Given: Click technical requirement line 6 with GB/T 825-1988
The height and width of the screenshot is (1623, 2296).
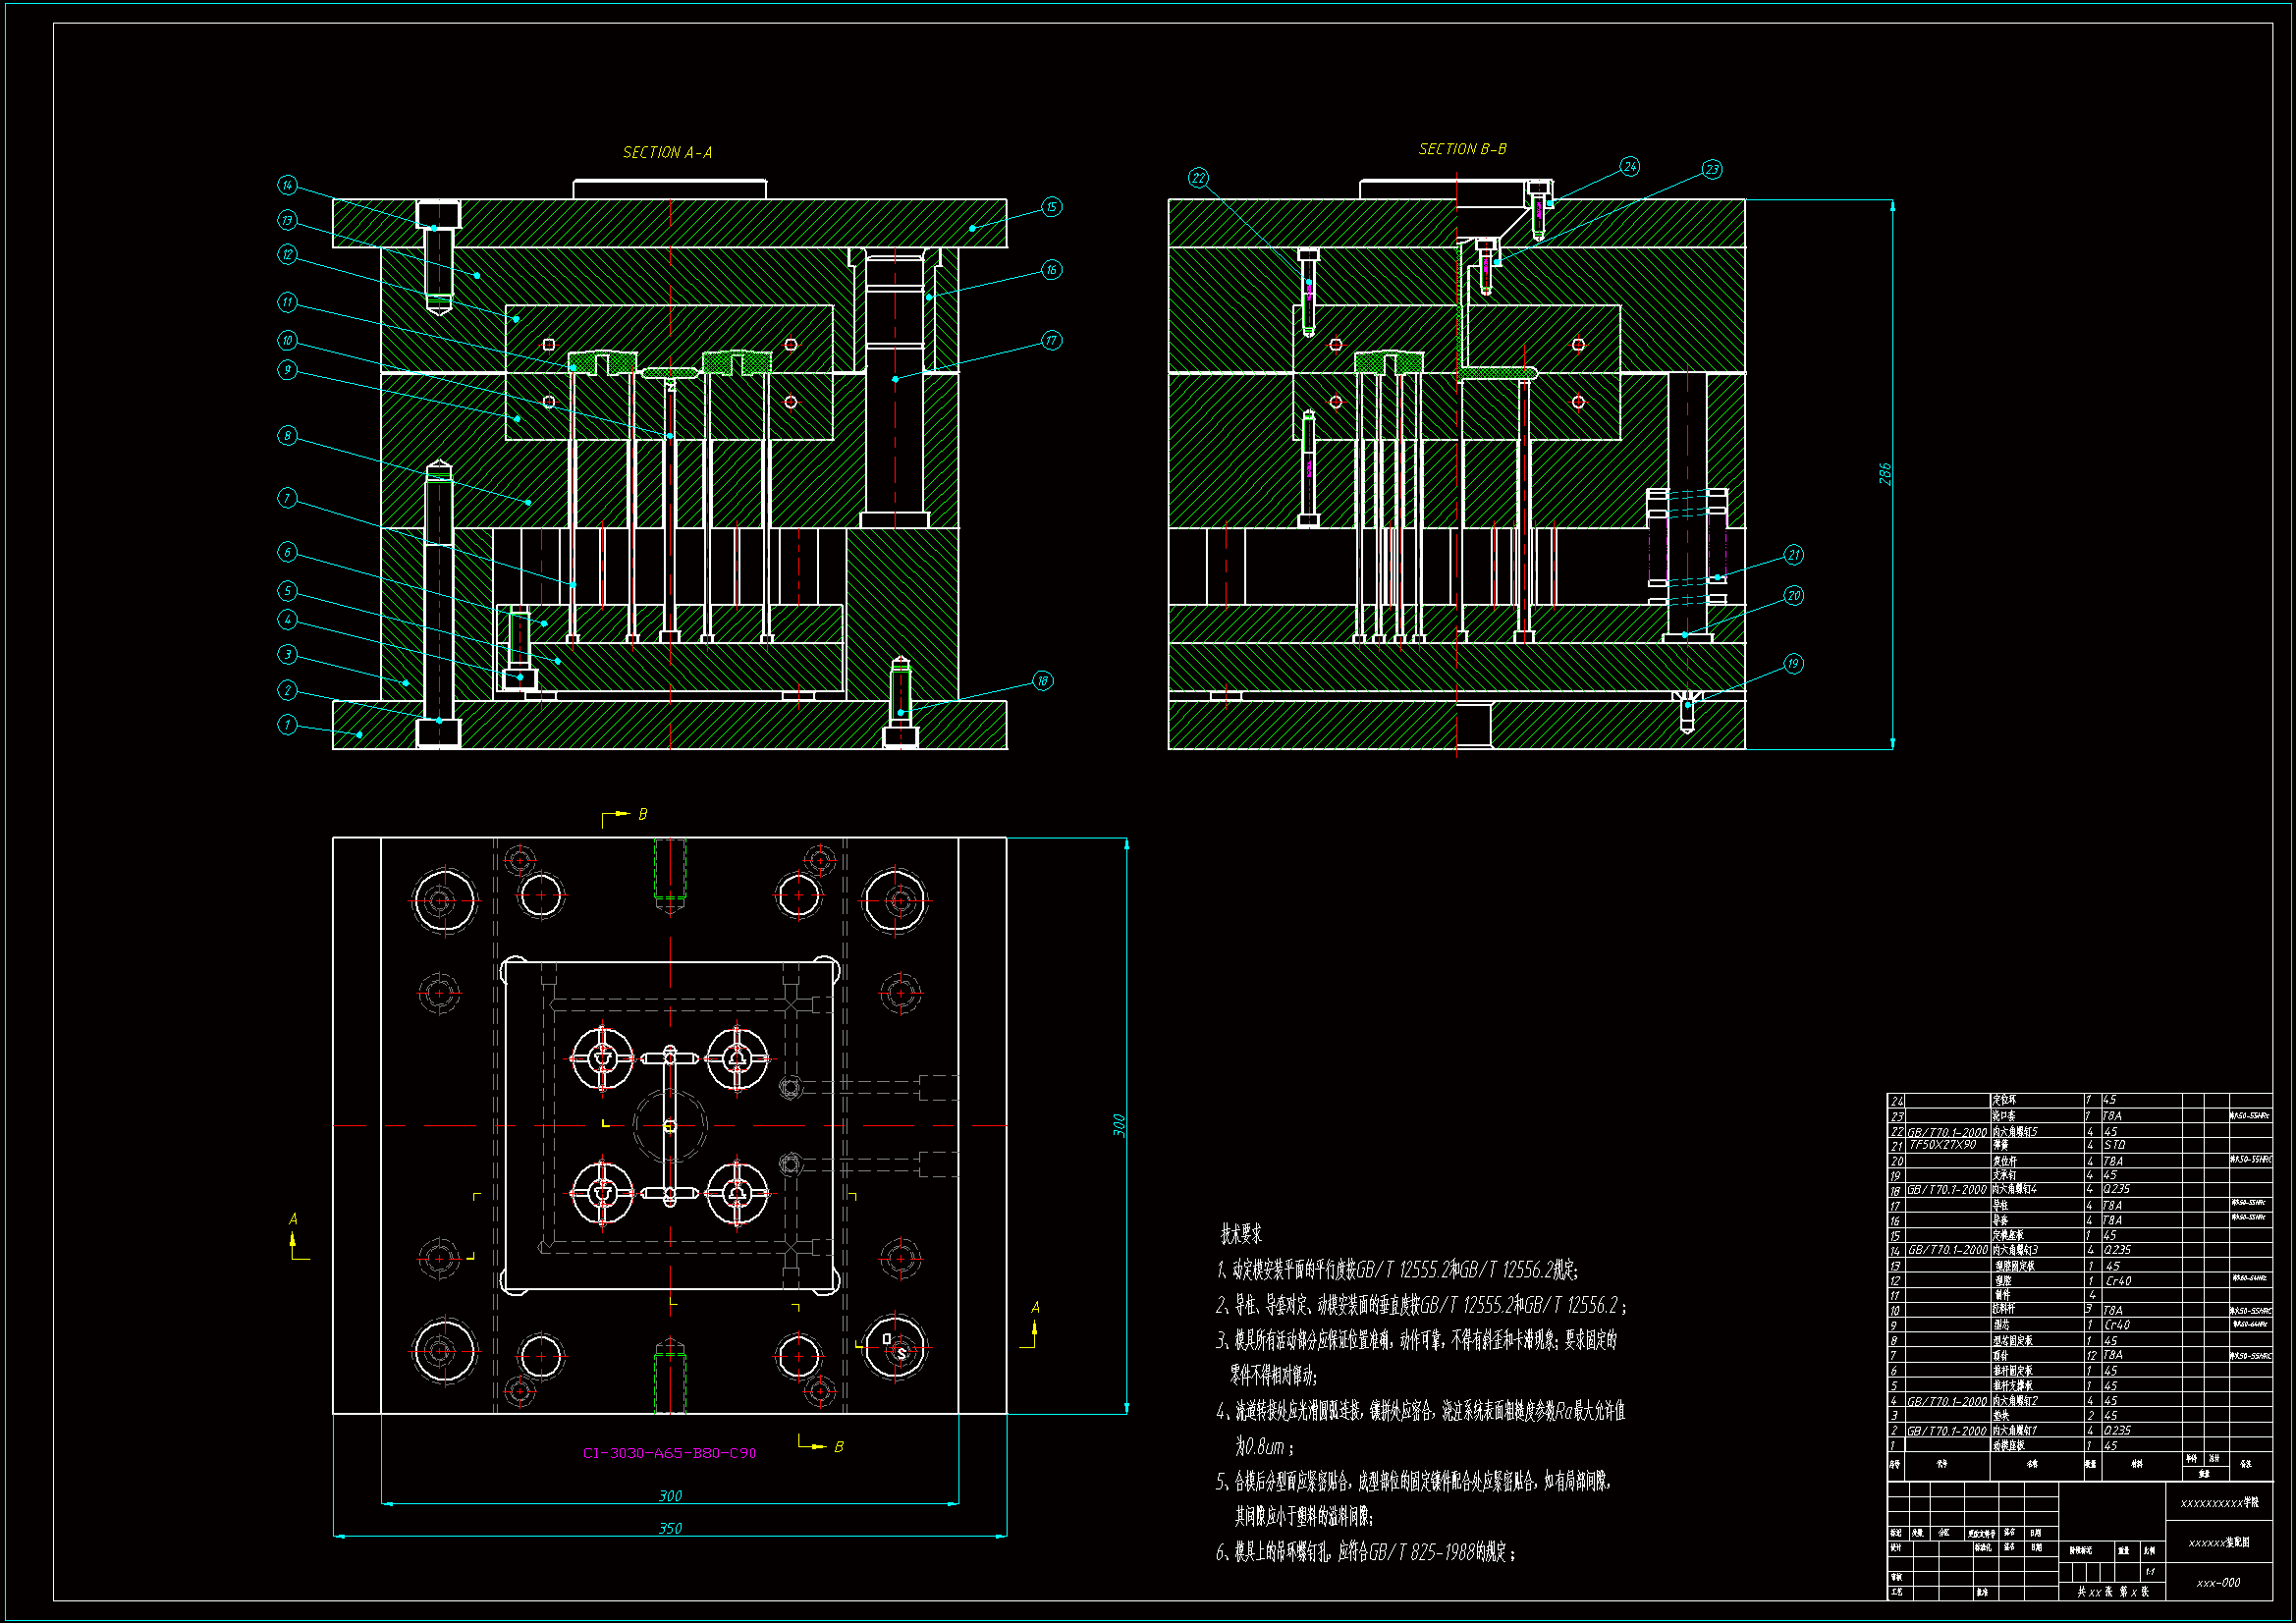Looking at the screenshot, I should (x=1365, y=1552).
